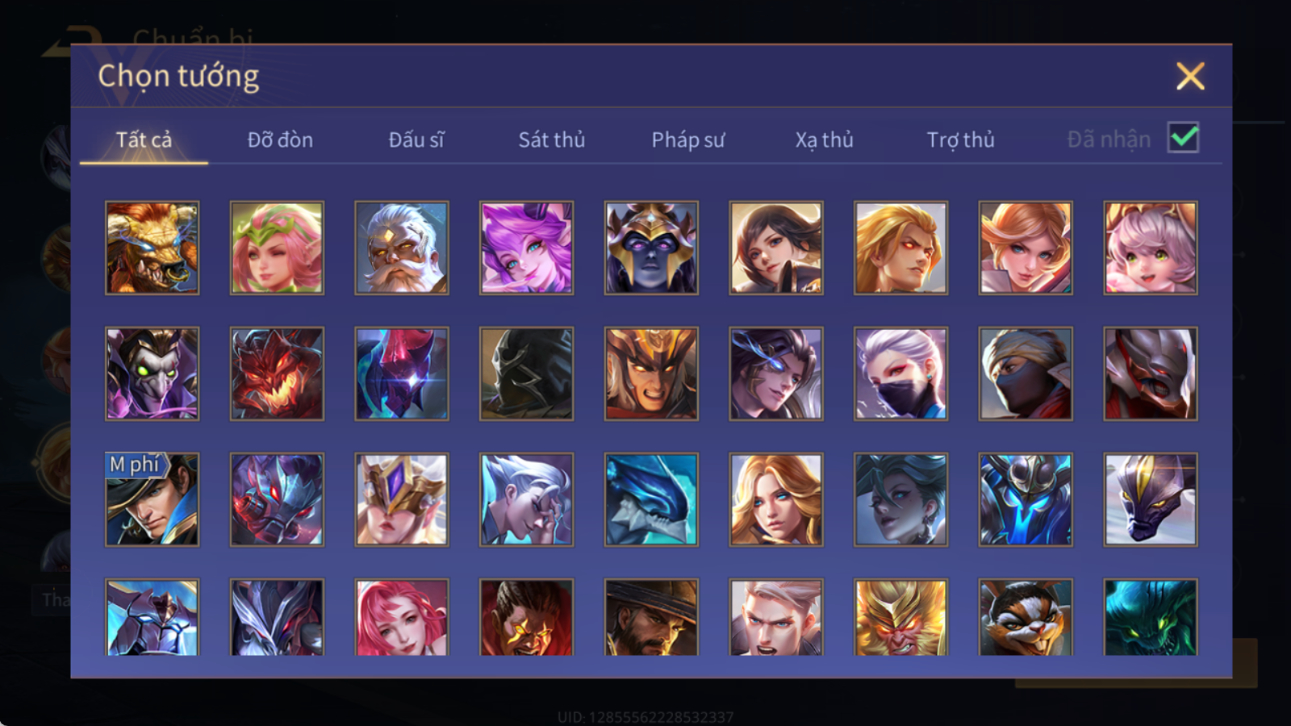Viewport: 1291px width, 726px height.
Task: Pick the green glowing-eyed dark monster
Action: pyautogui.click(x=1150, y=617)
